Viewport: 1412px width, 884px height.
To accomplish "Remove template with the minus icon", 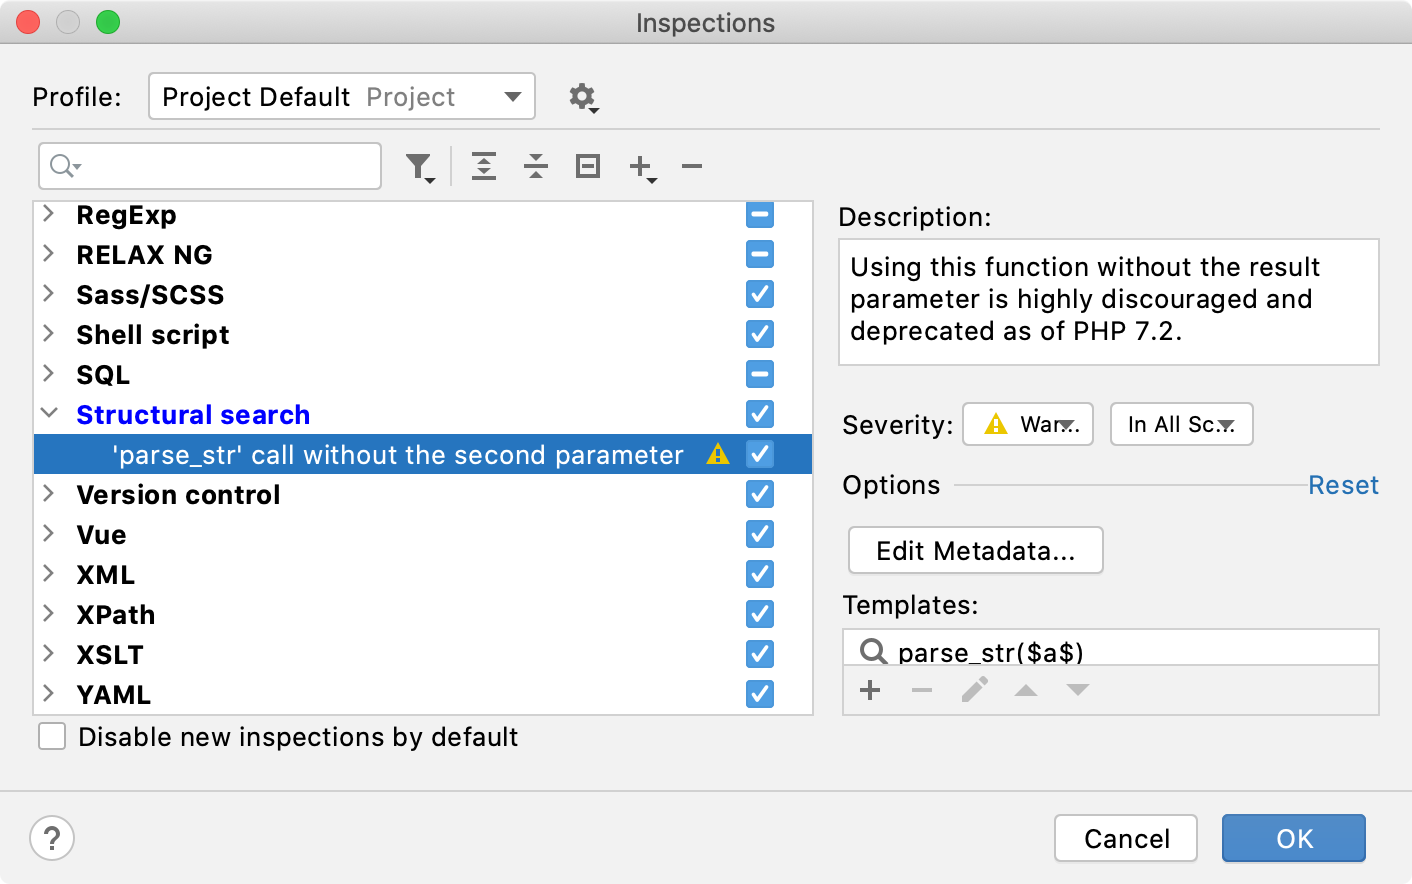I will 922,690.
